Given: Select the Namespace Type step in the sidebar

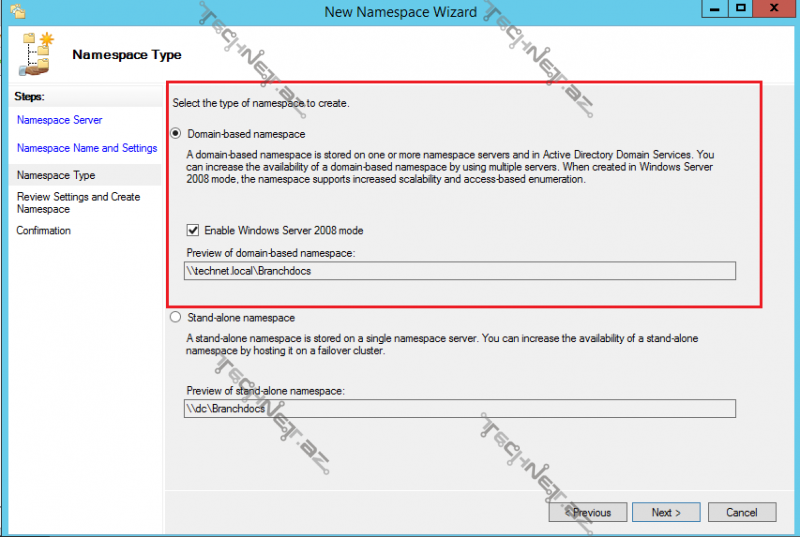Looking at the screenshot, I should tap(56, 175).
